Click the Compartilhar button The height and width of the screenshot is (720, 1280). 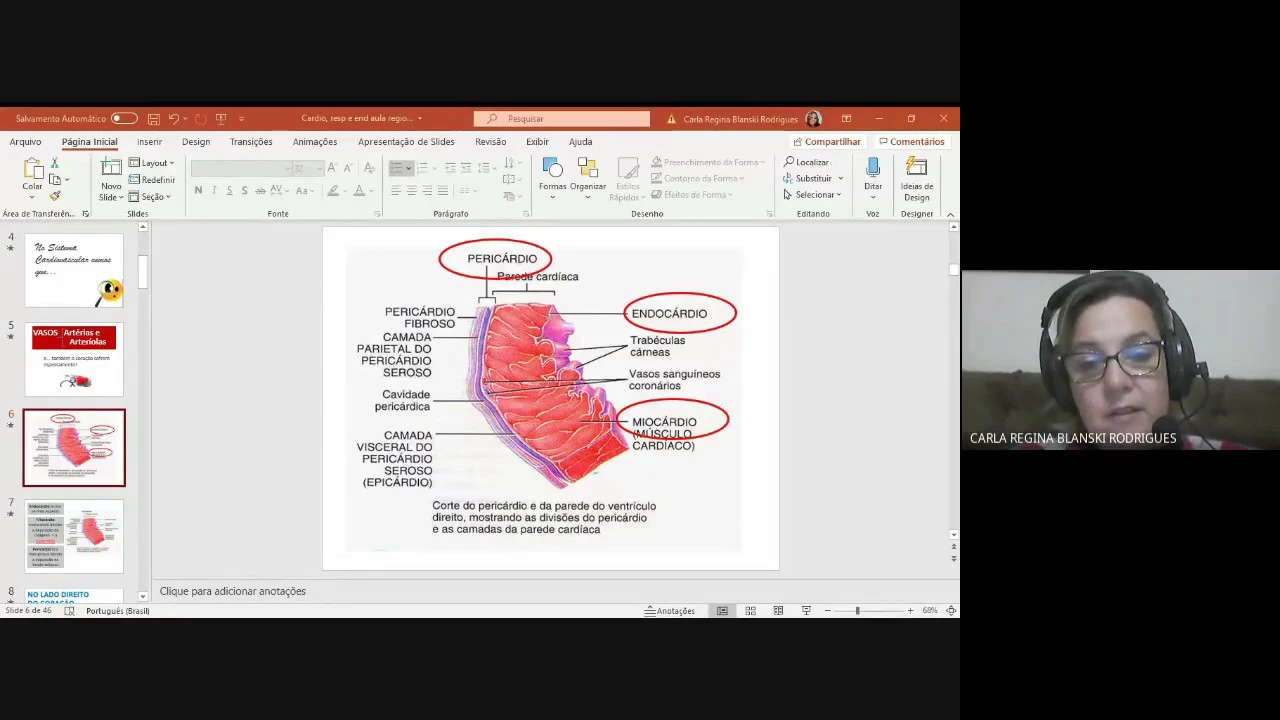[827, 142]
